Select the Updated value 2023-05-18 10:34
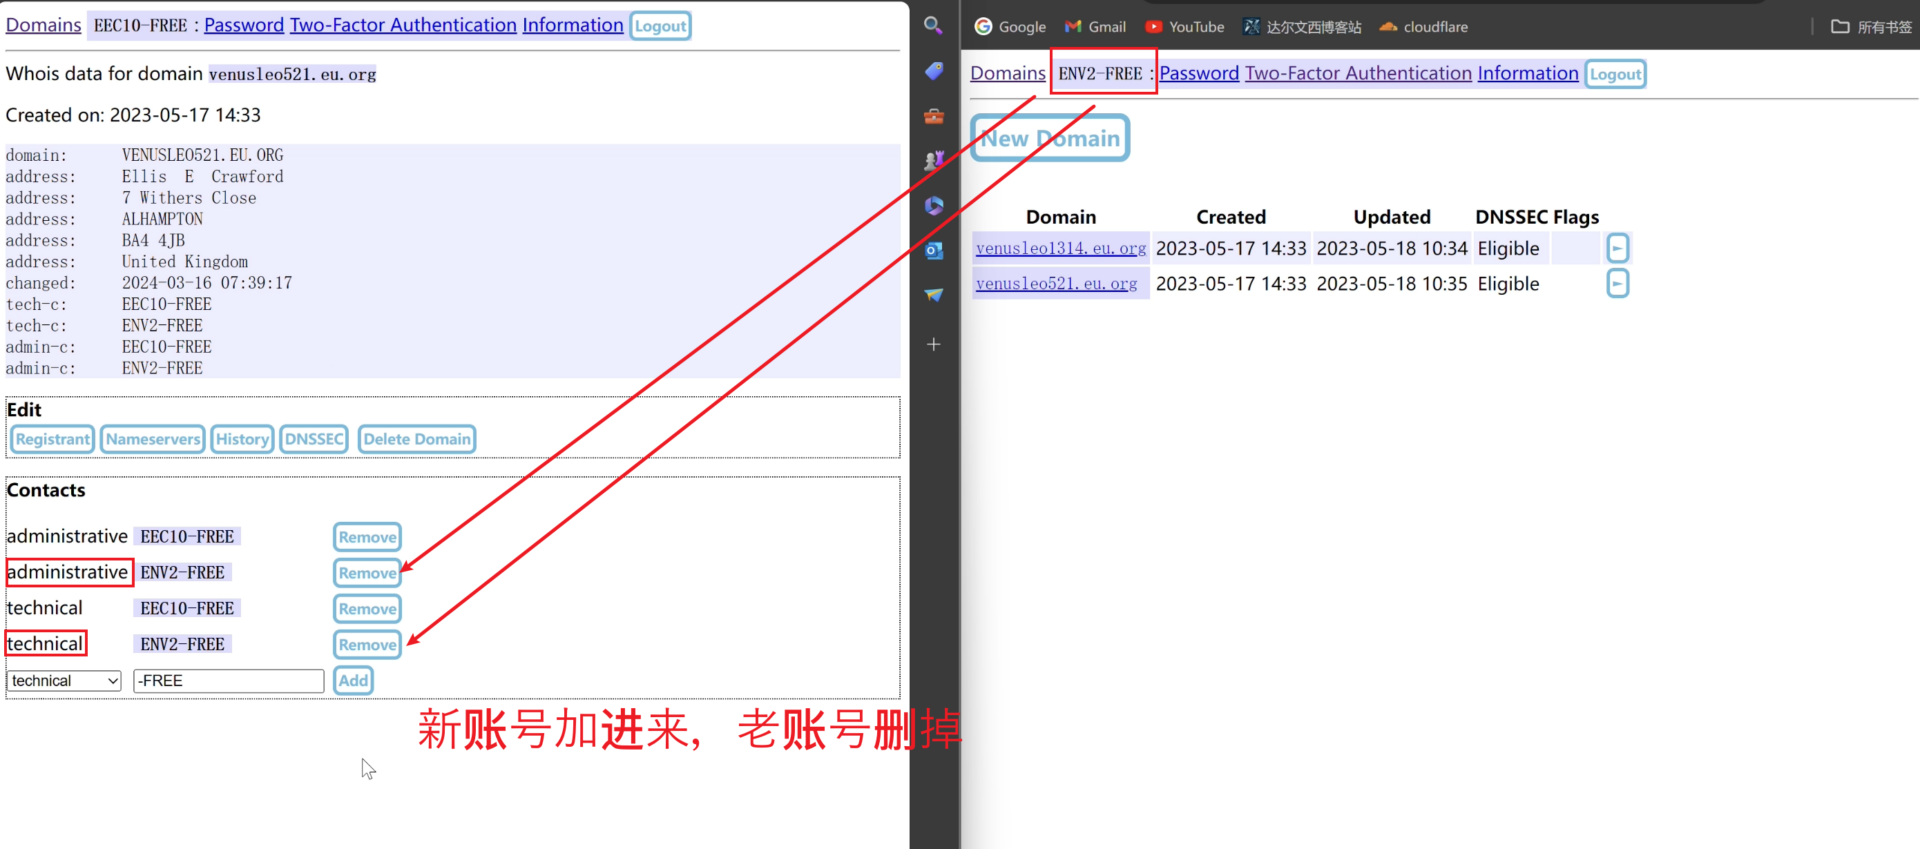1920x849 pixels. tap(1392, 248)
